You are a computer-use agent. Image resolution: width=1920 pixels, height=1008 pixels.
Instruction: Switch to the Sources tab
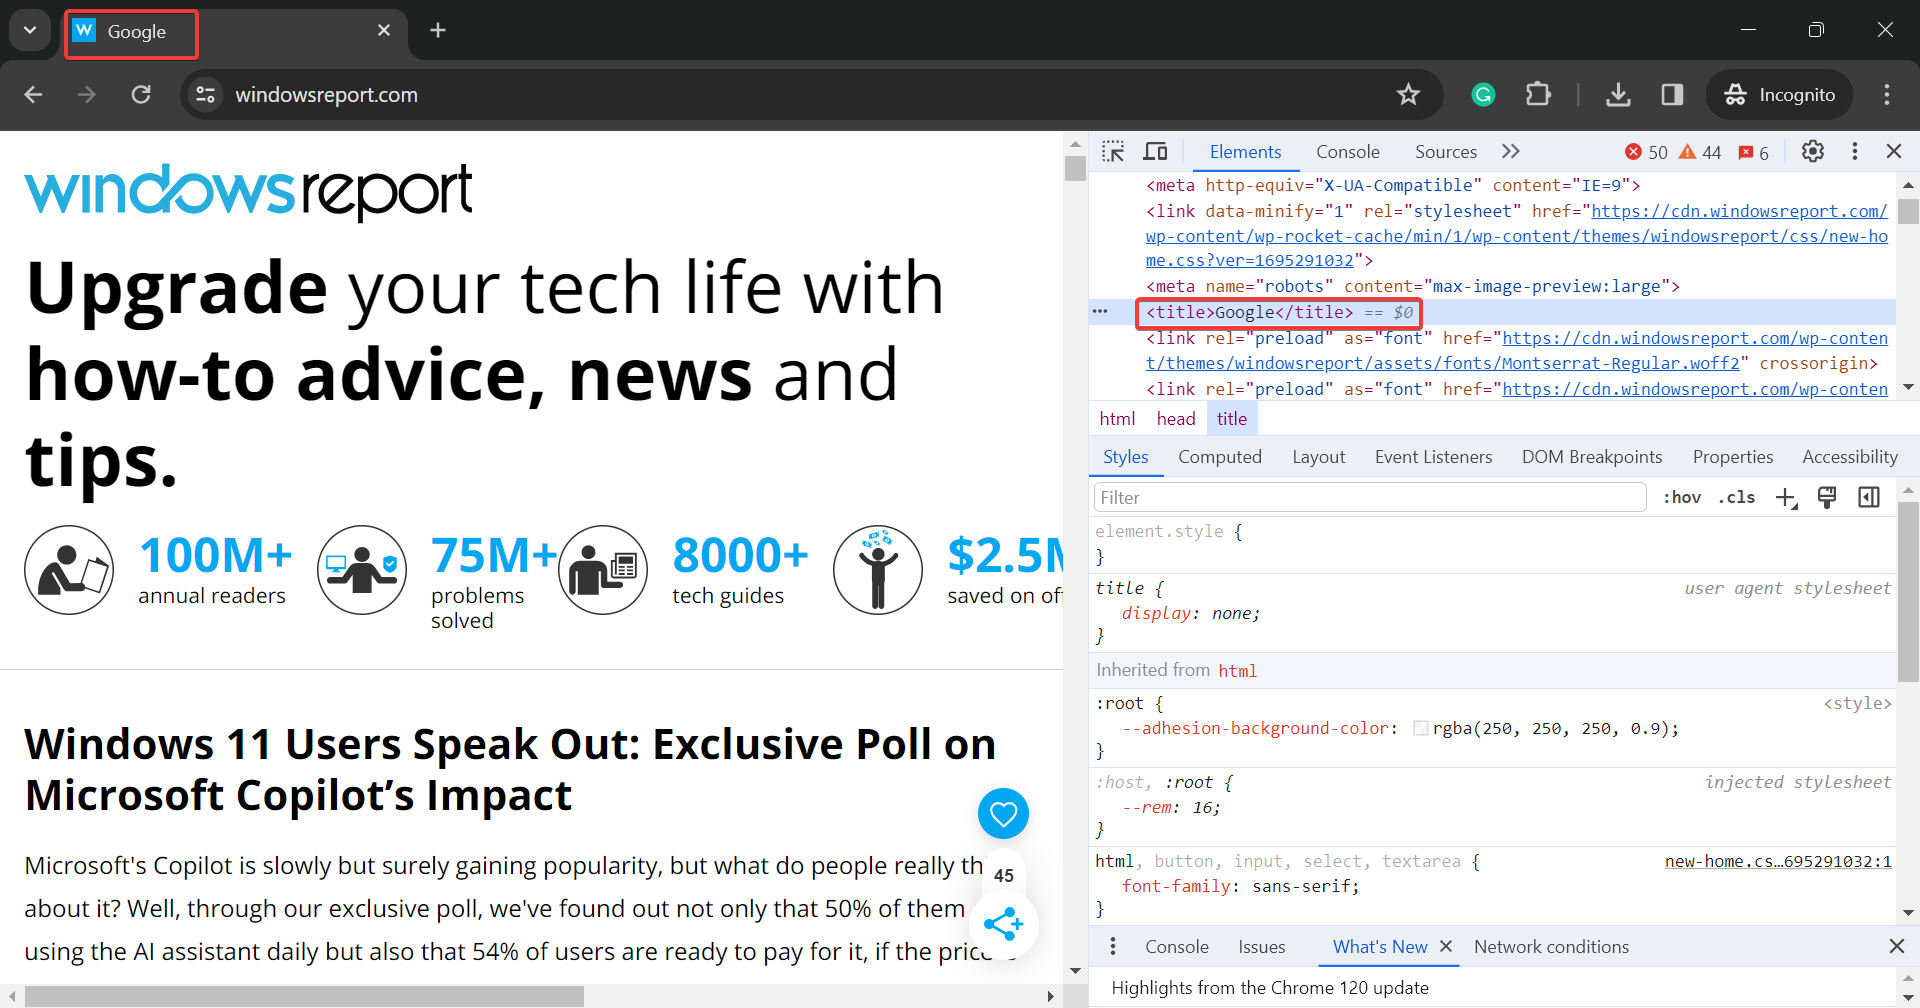pos(1446,151)
